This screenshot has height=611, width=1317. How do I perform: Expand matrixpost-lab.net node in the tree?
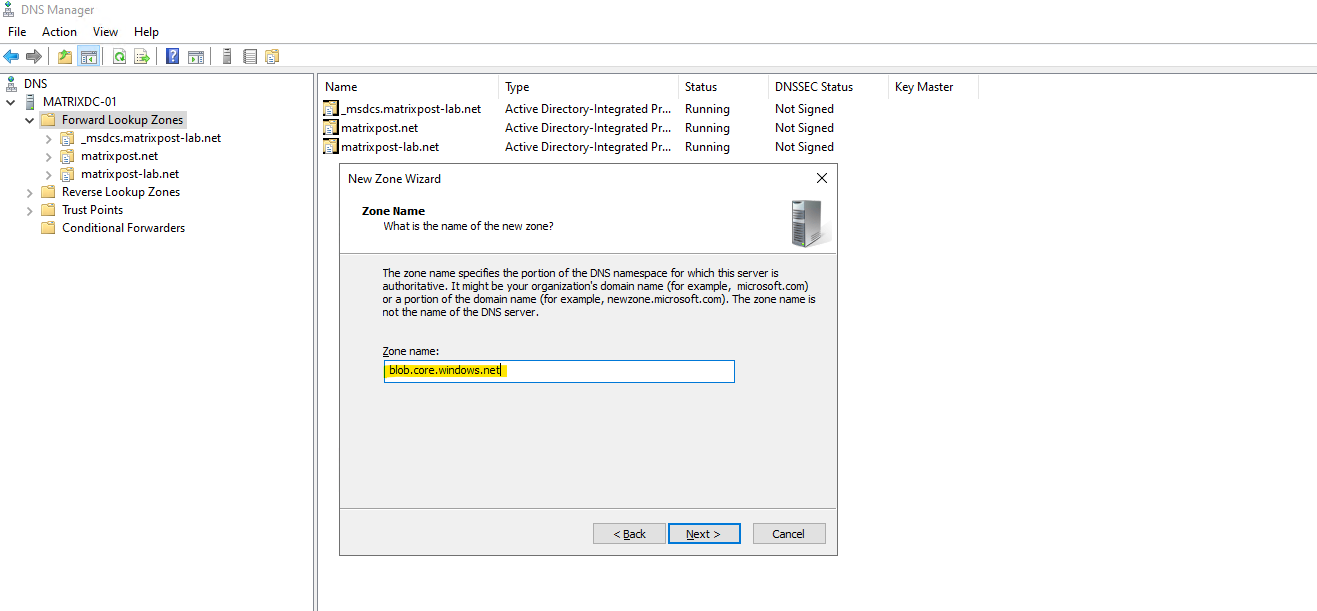tap(49, 174)
